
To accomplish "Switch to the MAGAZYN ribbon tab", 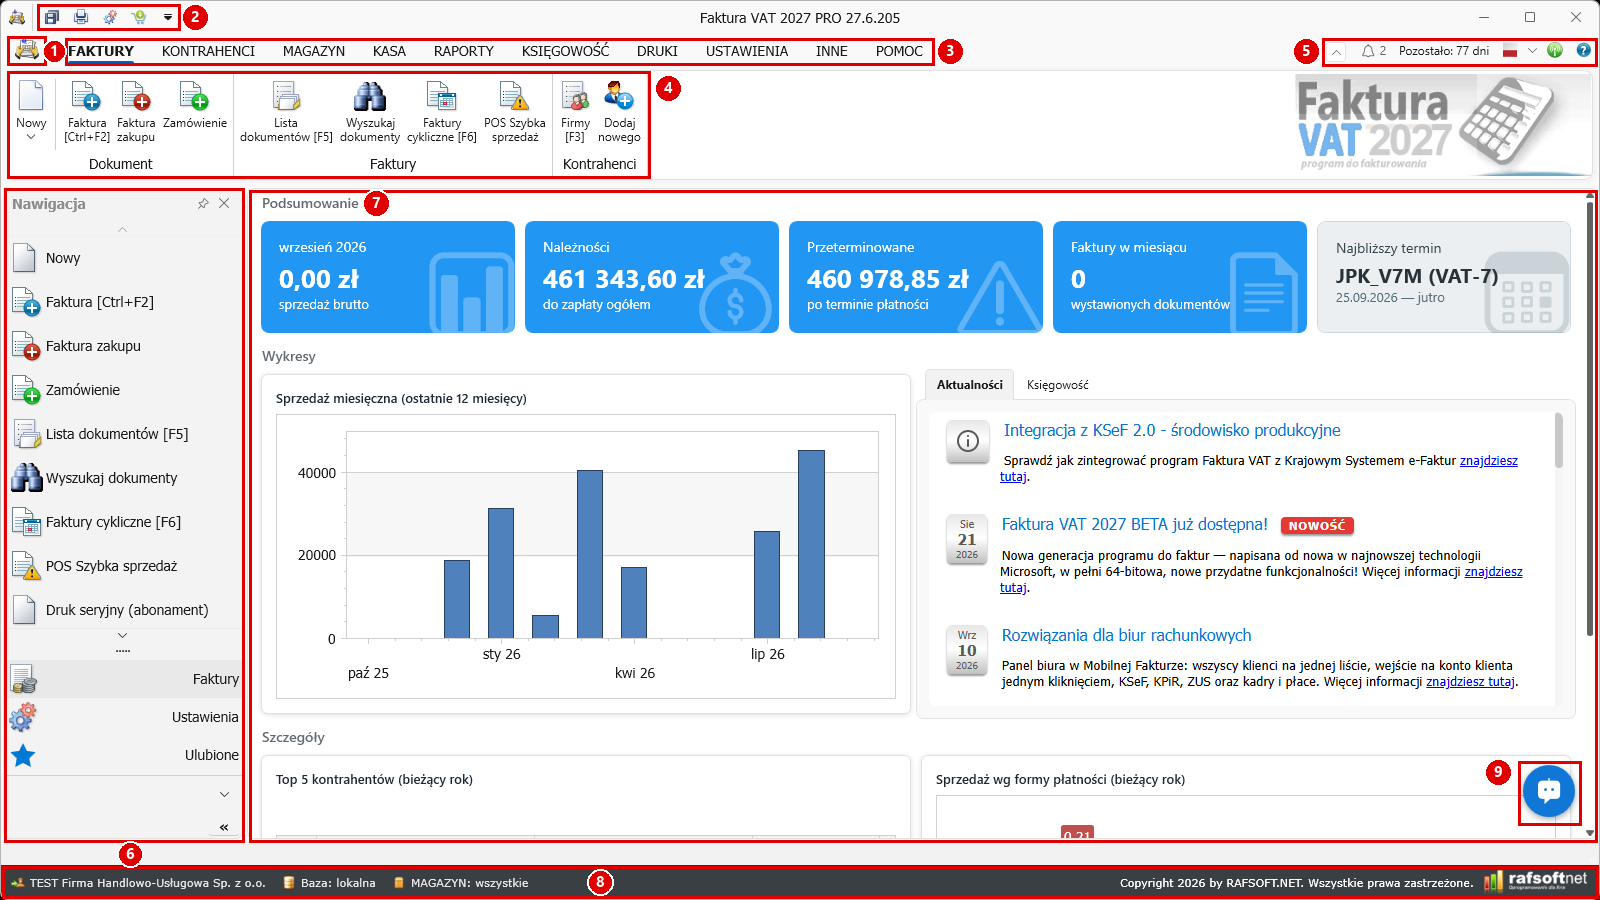I will coord(314,51).
